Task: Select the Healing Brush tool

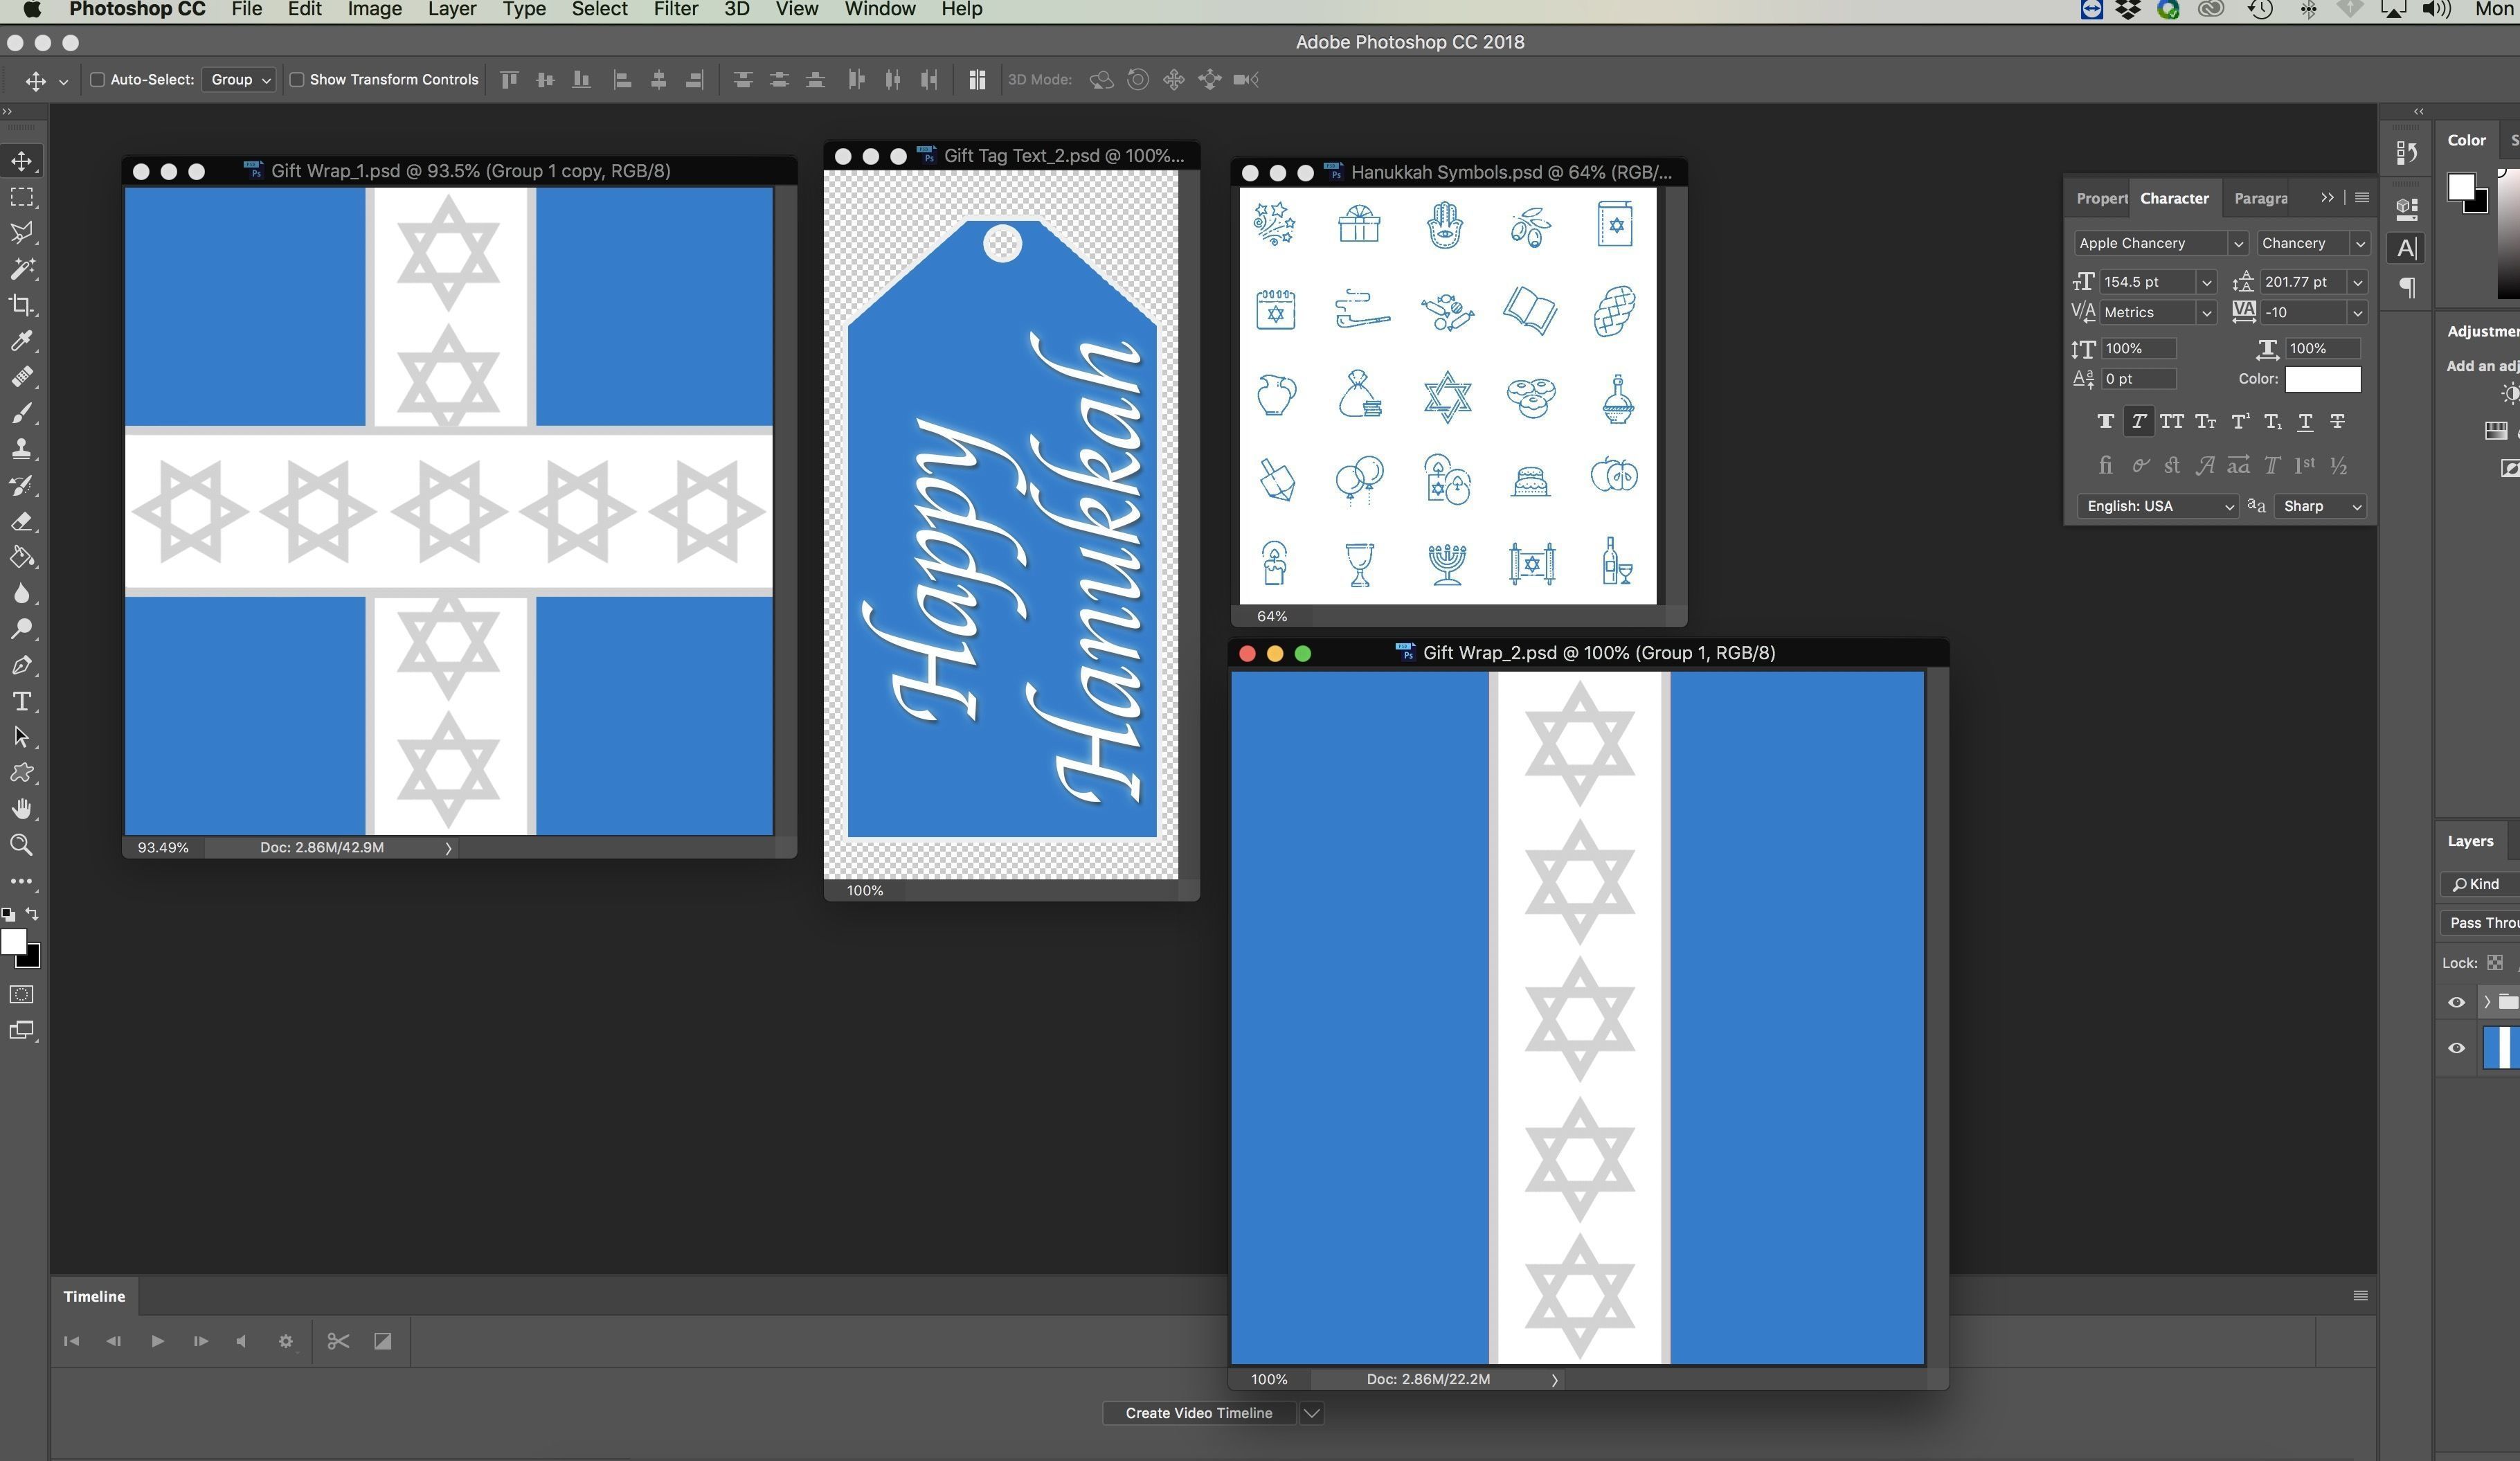Action: click(21, 377)
